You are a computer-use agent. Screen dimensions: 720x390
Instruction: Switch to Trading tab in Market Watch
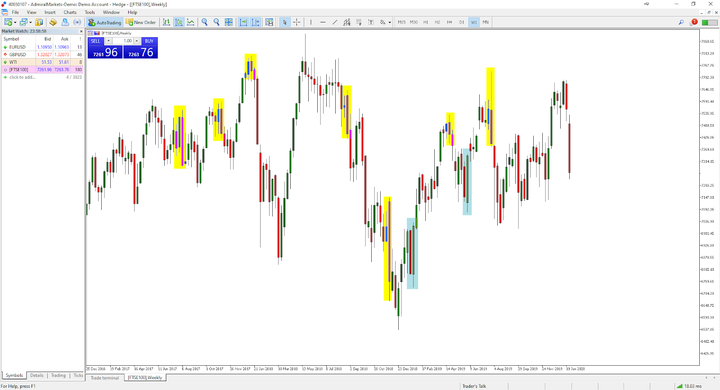coord(58,375)
